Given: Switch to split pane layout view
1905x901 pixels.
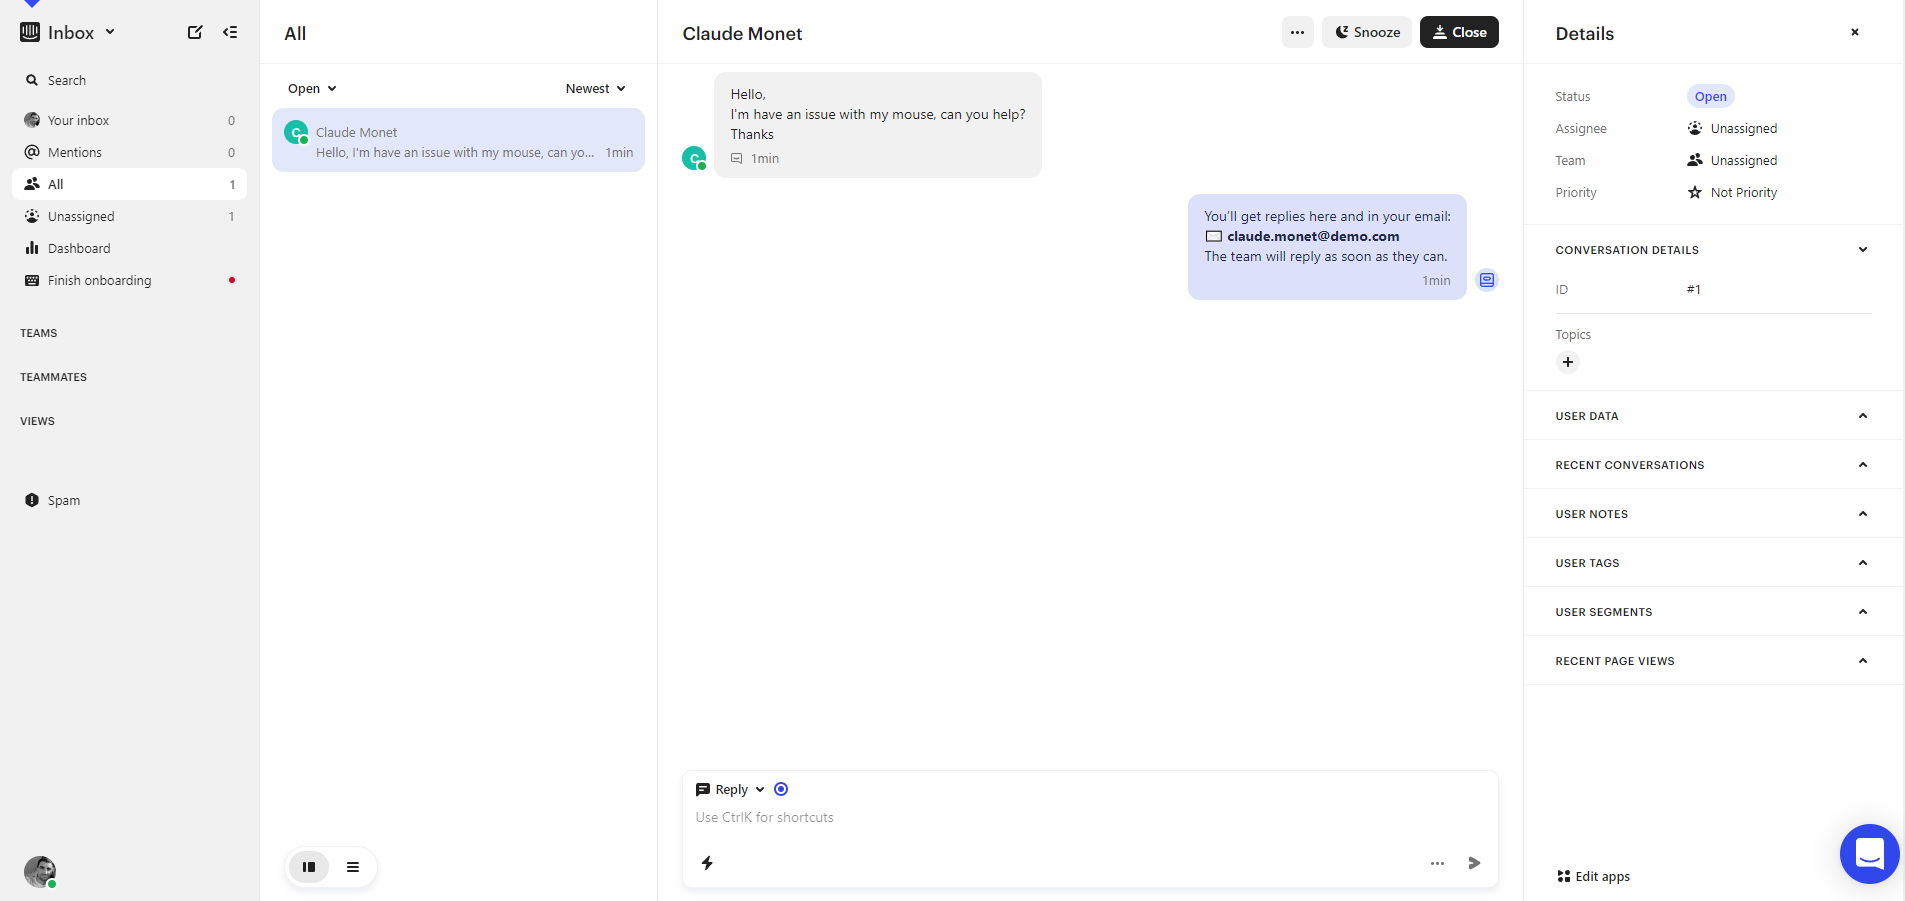Looking at the screenshot, I should click(309, 867).
